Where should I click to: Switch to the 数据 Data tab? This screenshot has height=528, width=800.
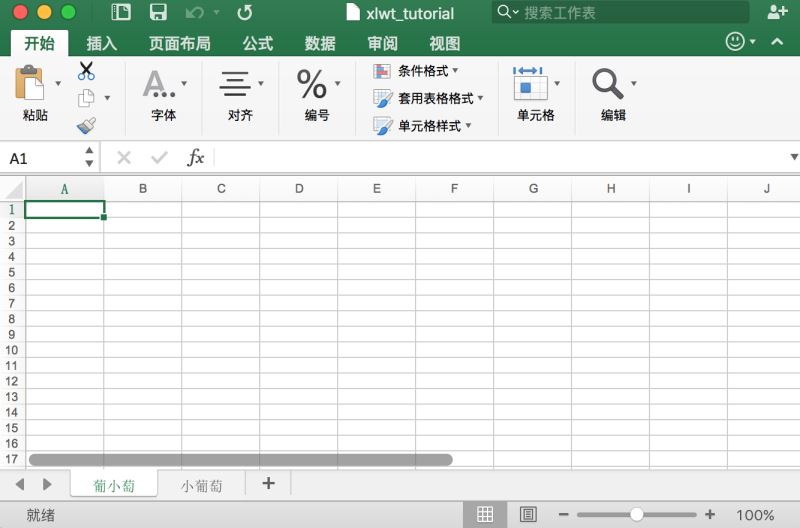click(x=320, y=43)
